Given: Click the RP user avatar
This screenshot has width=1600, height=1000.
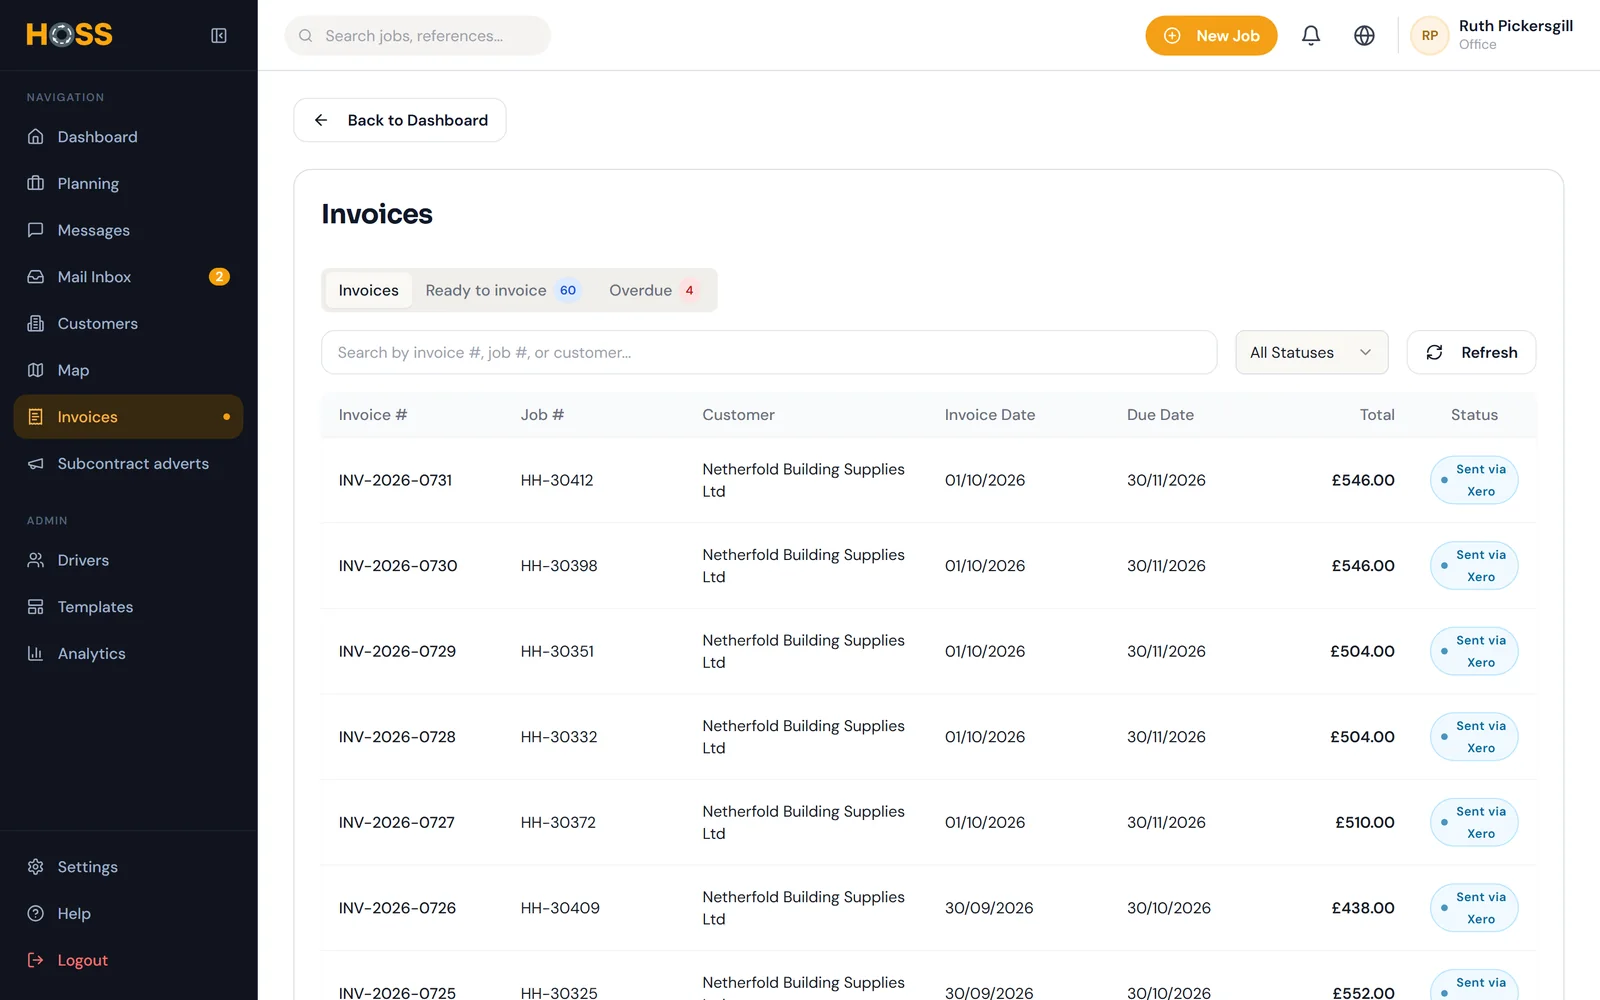Looking at the screenshot, I should [1430, 36].
